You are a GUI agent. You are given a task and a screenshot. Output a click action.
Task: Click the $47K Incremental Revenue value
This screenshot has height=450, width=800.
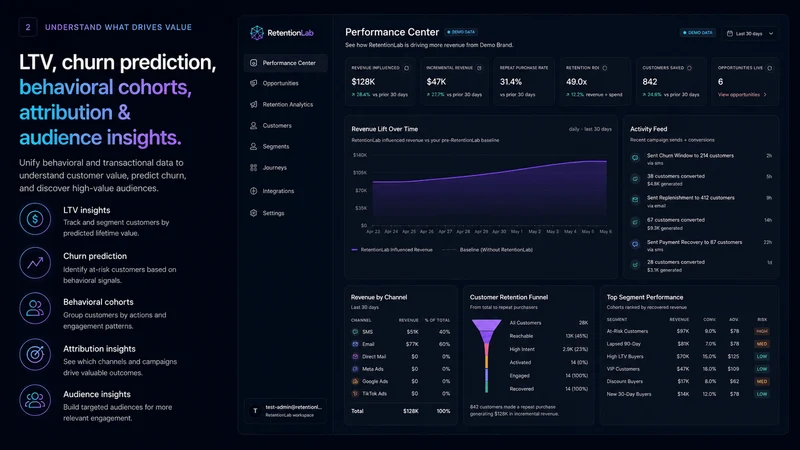(436, 82)
